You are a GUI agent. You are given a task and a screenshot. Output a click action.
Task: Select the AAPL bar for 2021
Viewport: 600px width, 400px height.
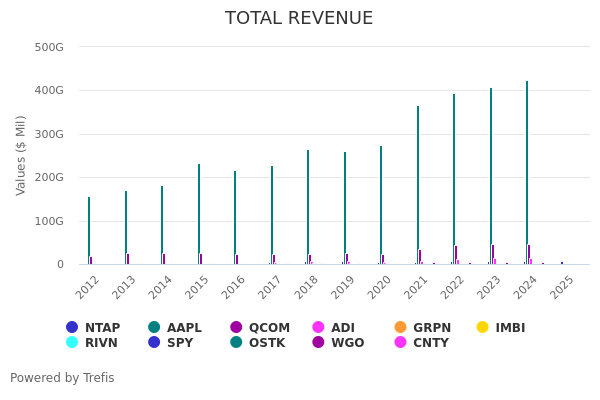(418, 185)
